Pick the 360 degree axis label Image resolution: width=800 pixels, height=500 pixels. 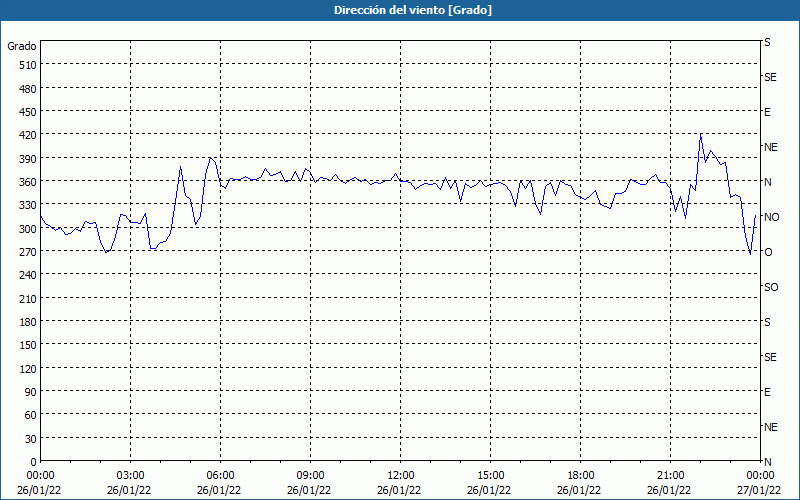pos(28,182)
